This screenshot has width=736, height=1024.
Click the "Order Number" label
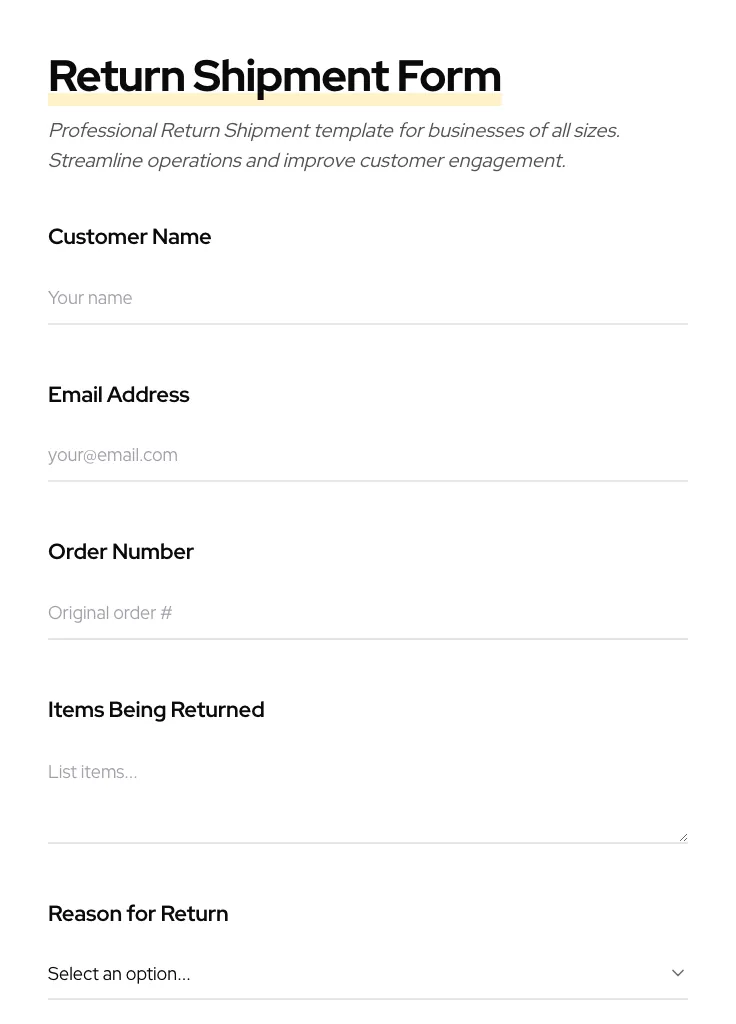[120, 552]
